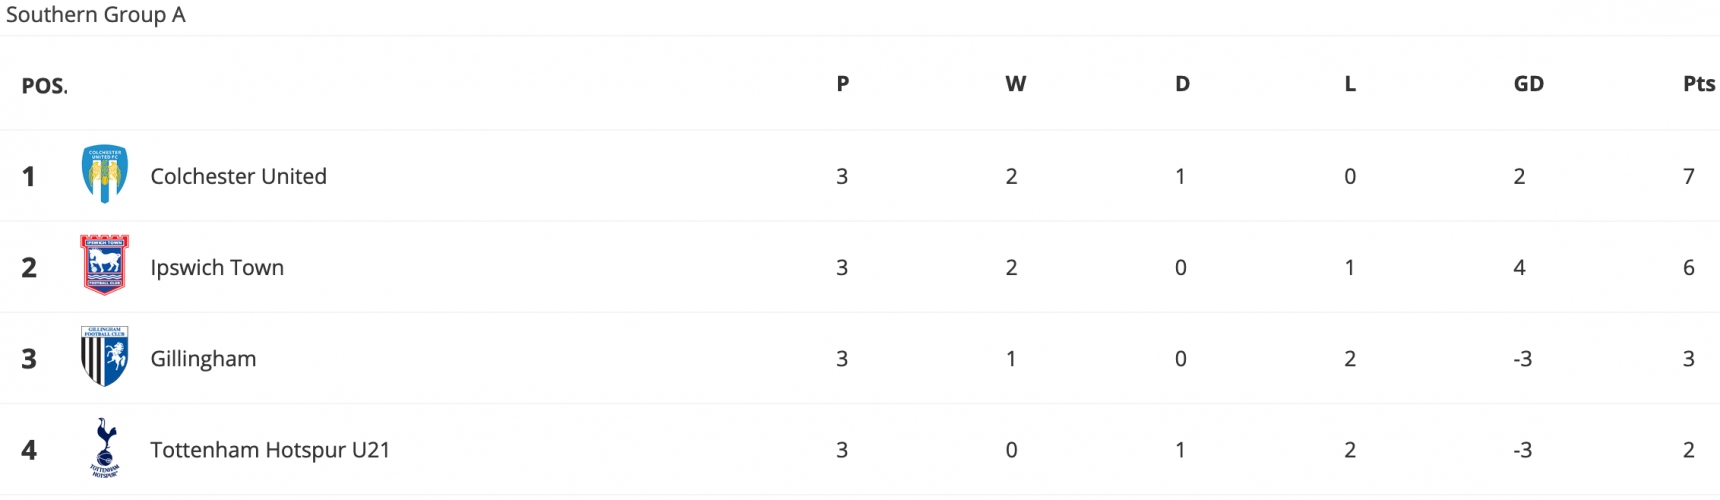The width and height of the screenshot is (1720, 500).
Task: Open the Colchester United team link
Action: tap(238, 176)
